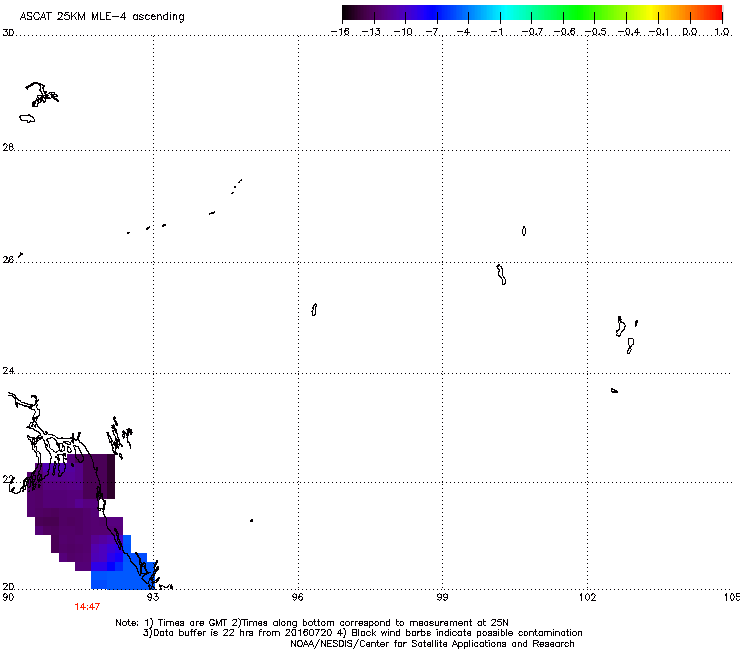Click the NOAA/NESDIS credit line

(432, 644)
